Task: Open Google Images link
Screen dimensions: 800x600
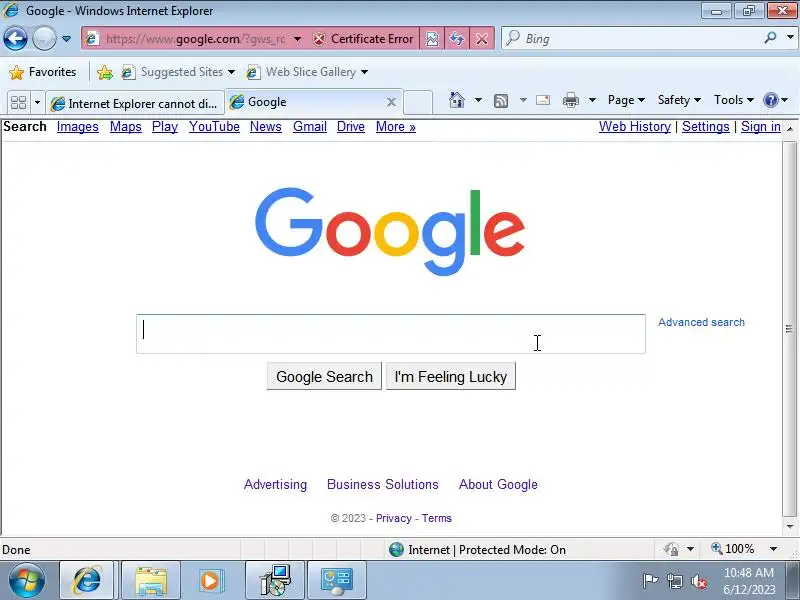Action: 78,127
